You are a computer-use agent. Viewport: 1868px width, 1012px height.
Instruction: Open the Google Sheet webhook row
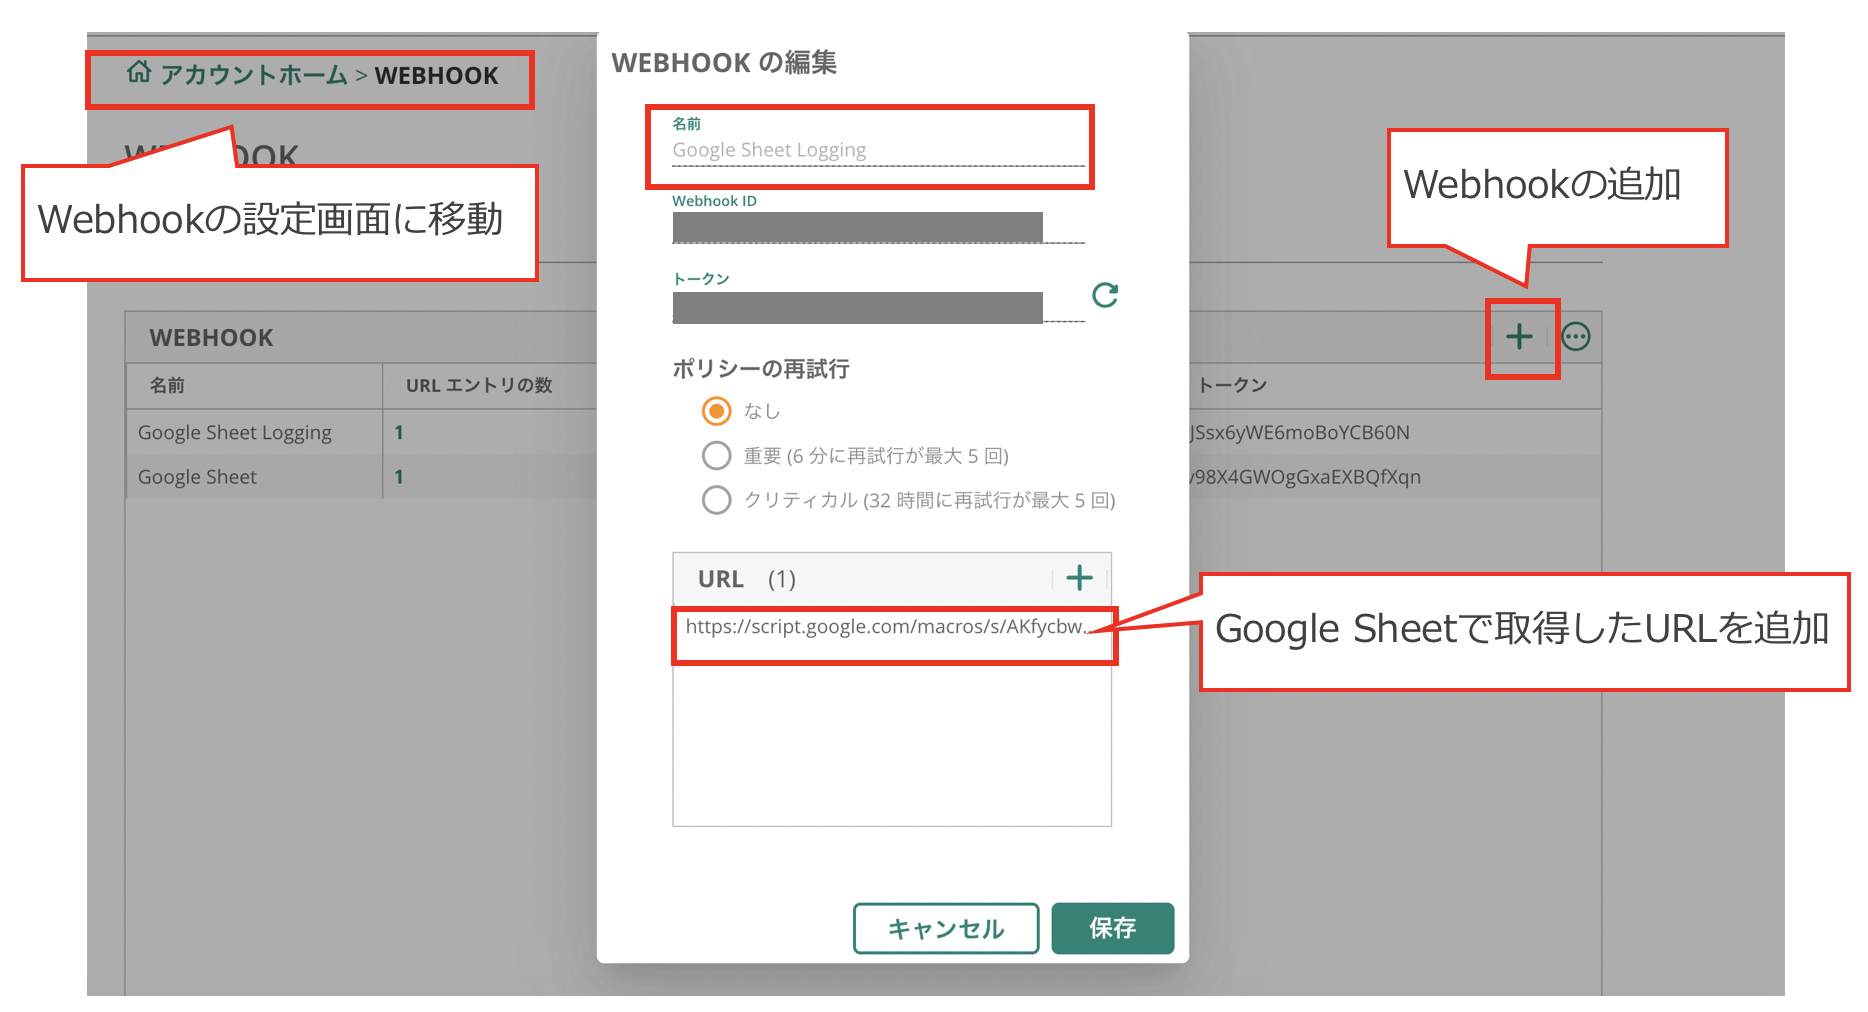(198, 477)
